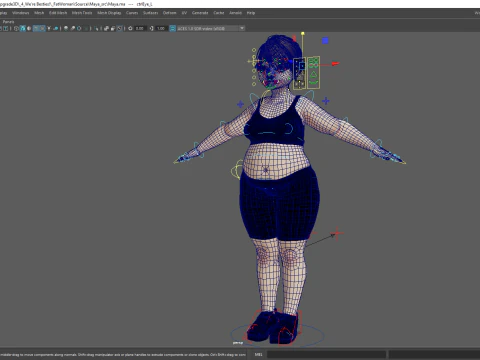The height and width of the screenshot is (360, 480).
Task: Click the command line input field
Action: [x=326, y=354]
